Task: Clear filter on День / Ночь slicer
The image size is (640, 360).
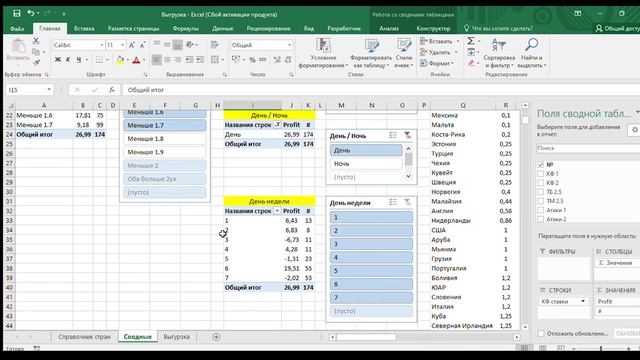Action: coord(407,136)
